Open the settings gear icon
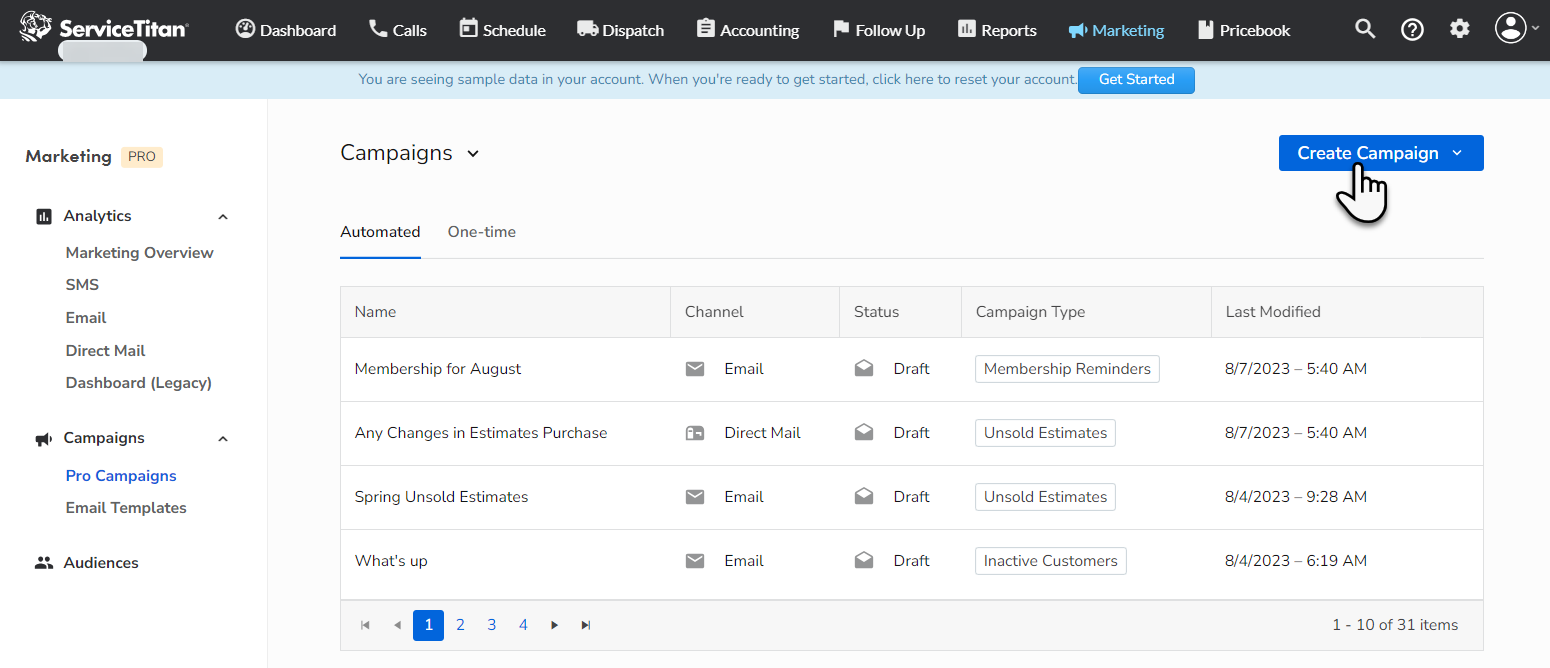 [x=1460, y=29]
